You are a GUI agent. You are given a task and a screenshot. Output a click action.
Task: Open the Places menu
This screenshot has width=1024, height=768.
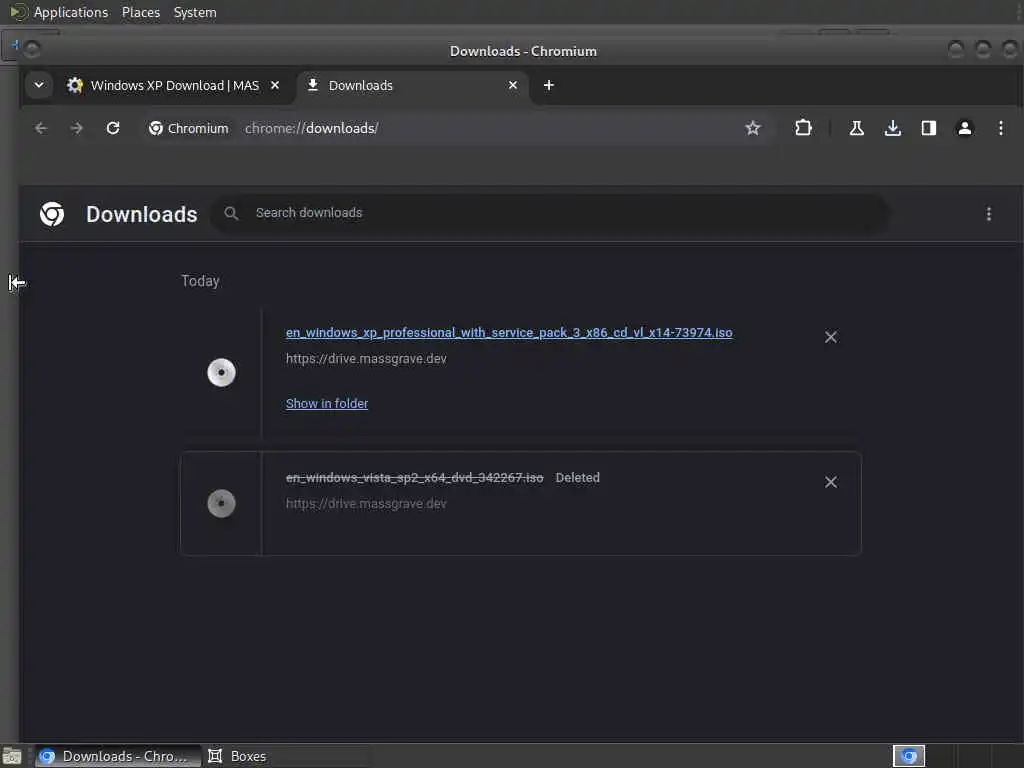141,12
